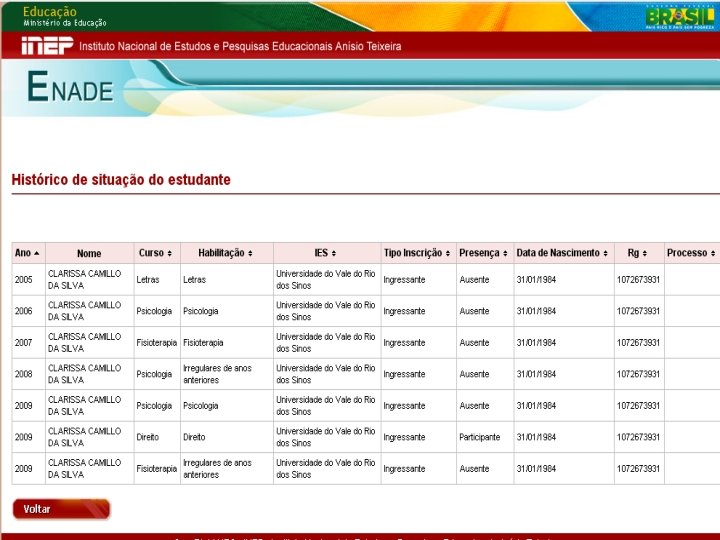The width and height of the screenshot is (720, 540).
Task: Click the INEP logo
Action: (47, 45)
